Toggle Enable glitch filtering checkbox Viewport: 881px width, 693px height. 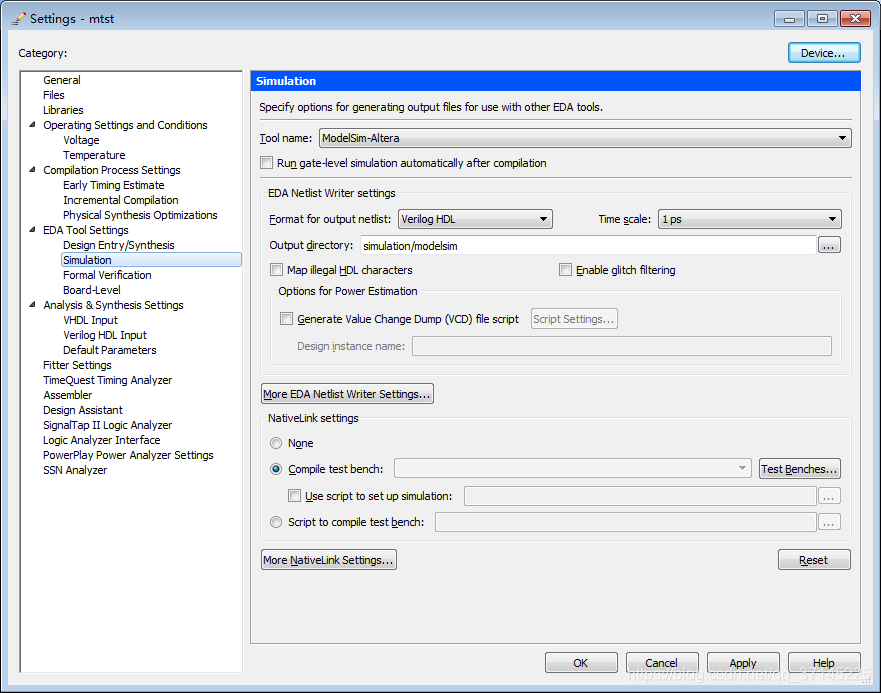click(565, 270)
